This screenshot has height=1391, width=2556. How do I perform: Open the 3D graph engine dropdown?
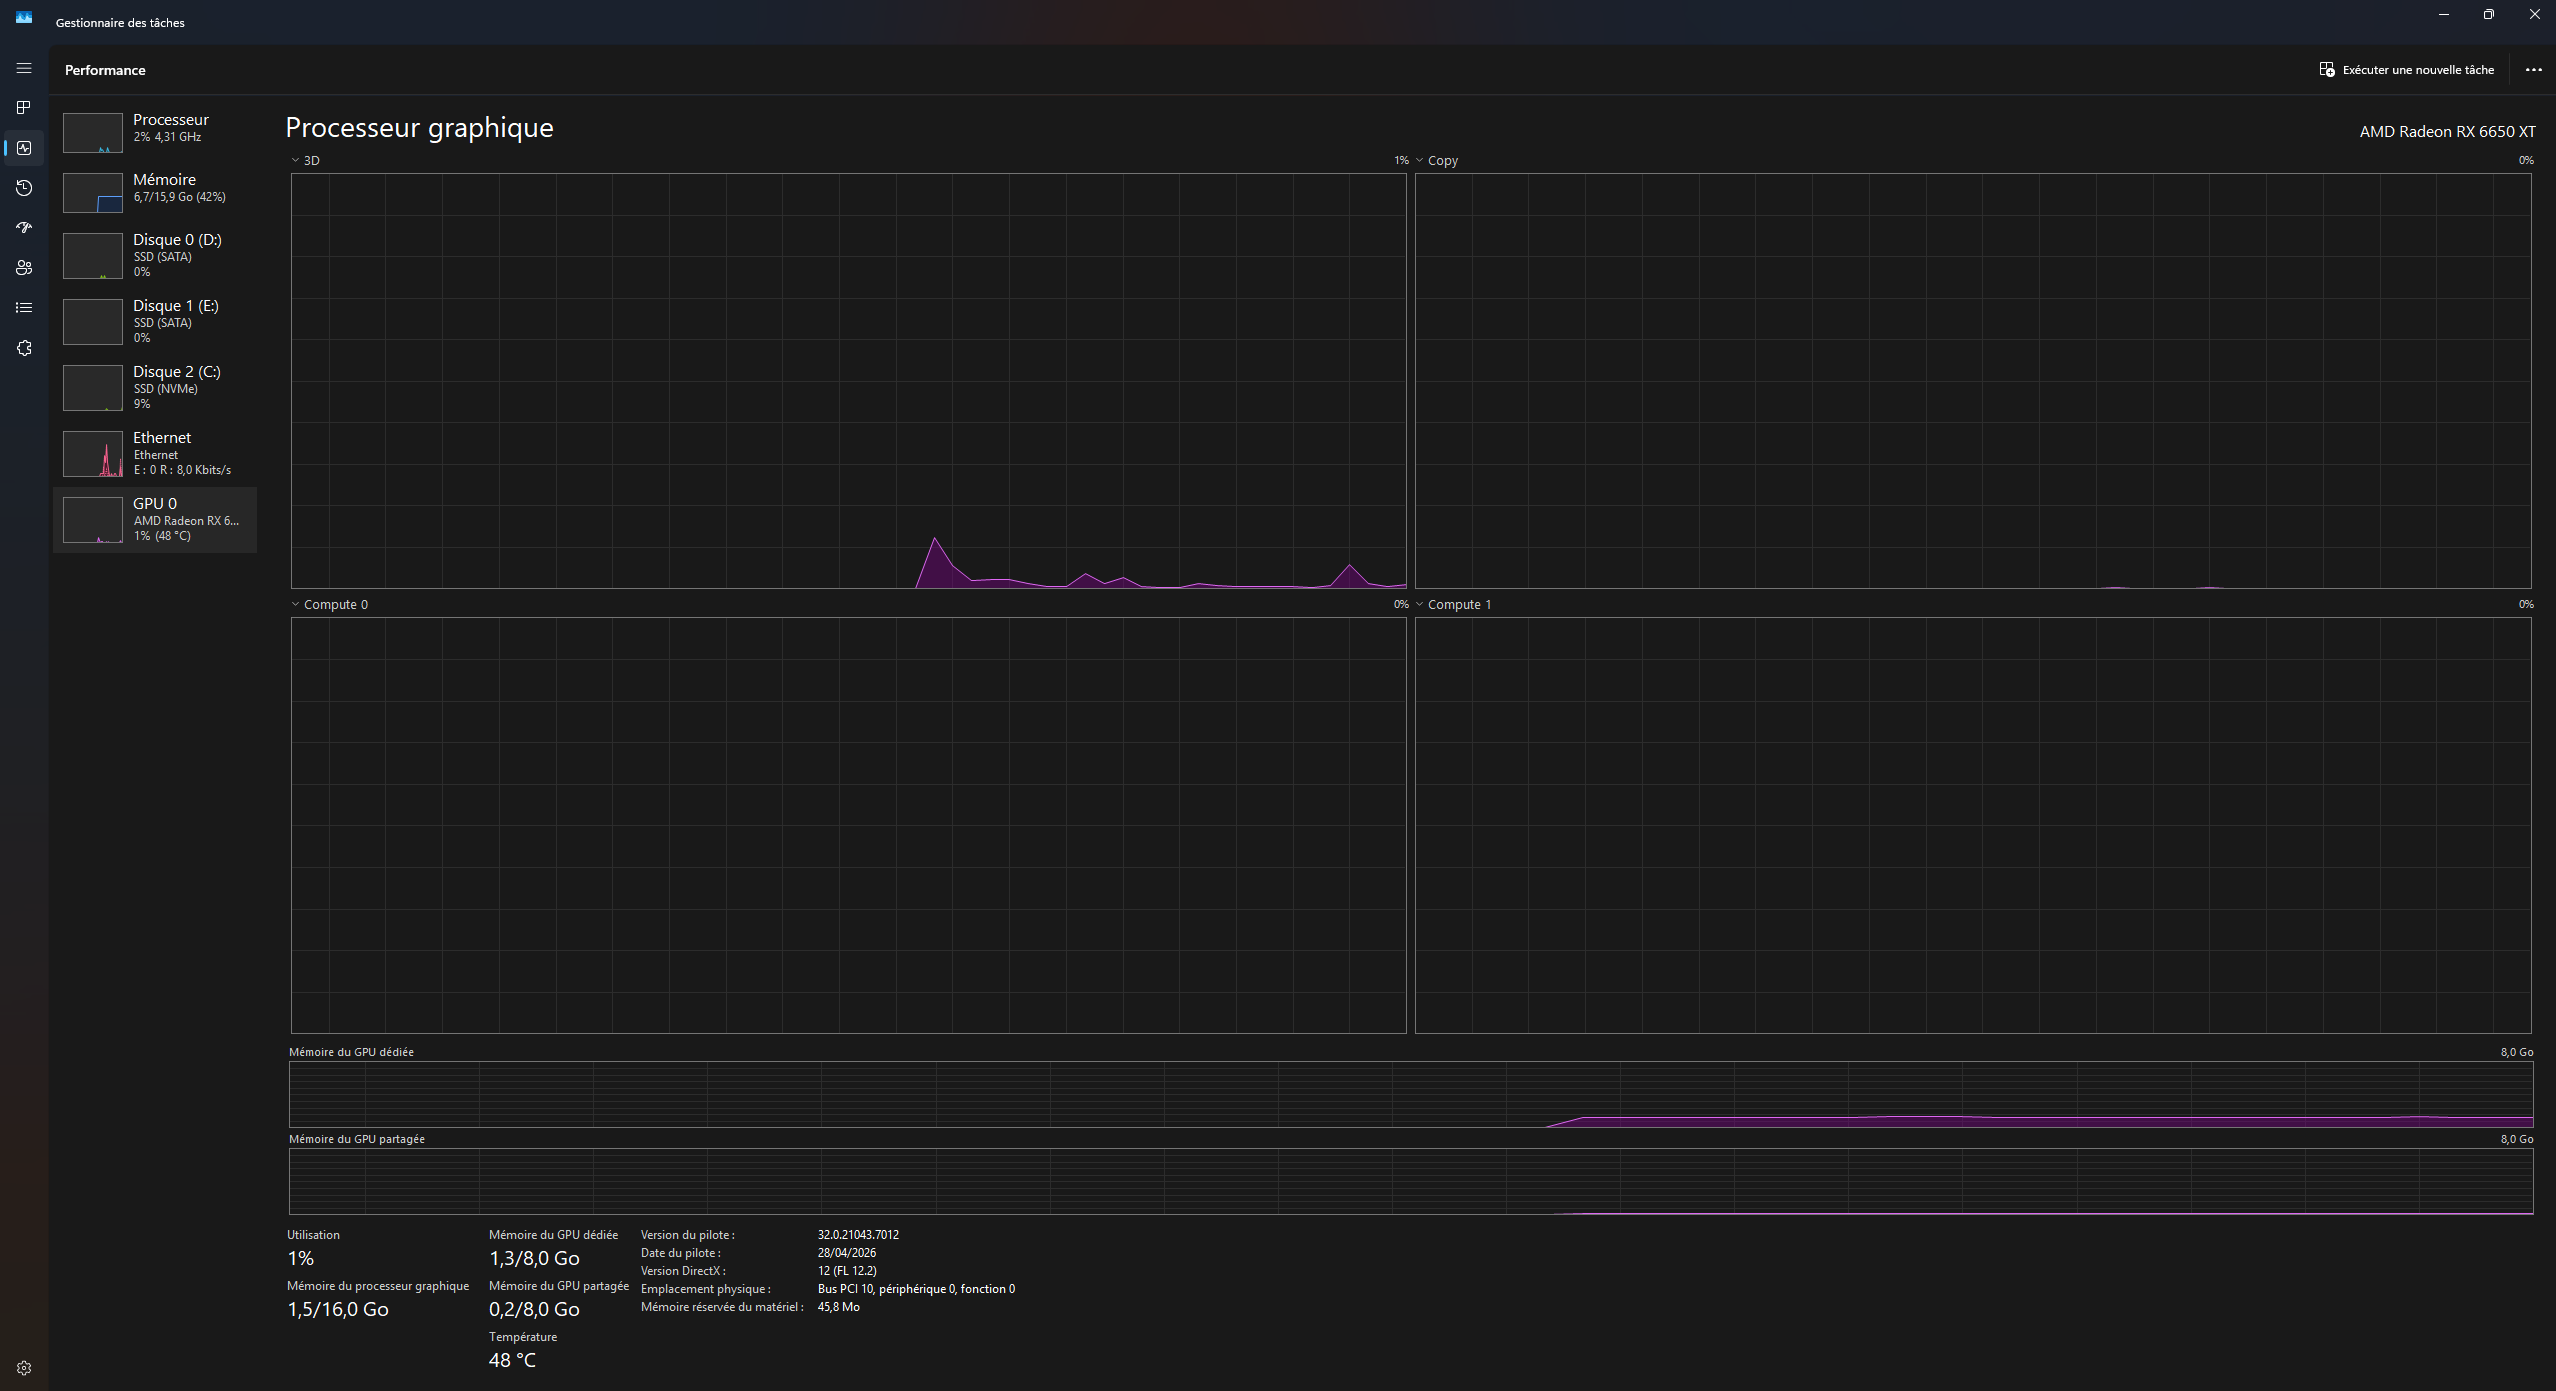[x=306, y=160]
